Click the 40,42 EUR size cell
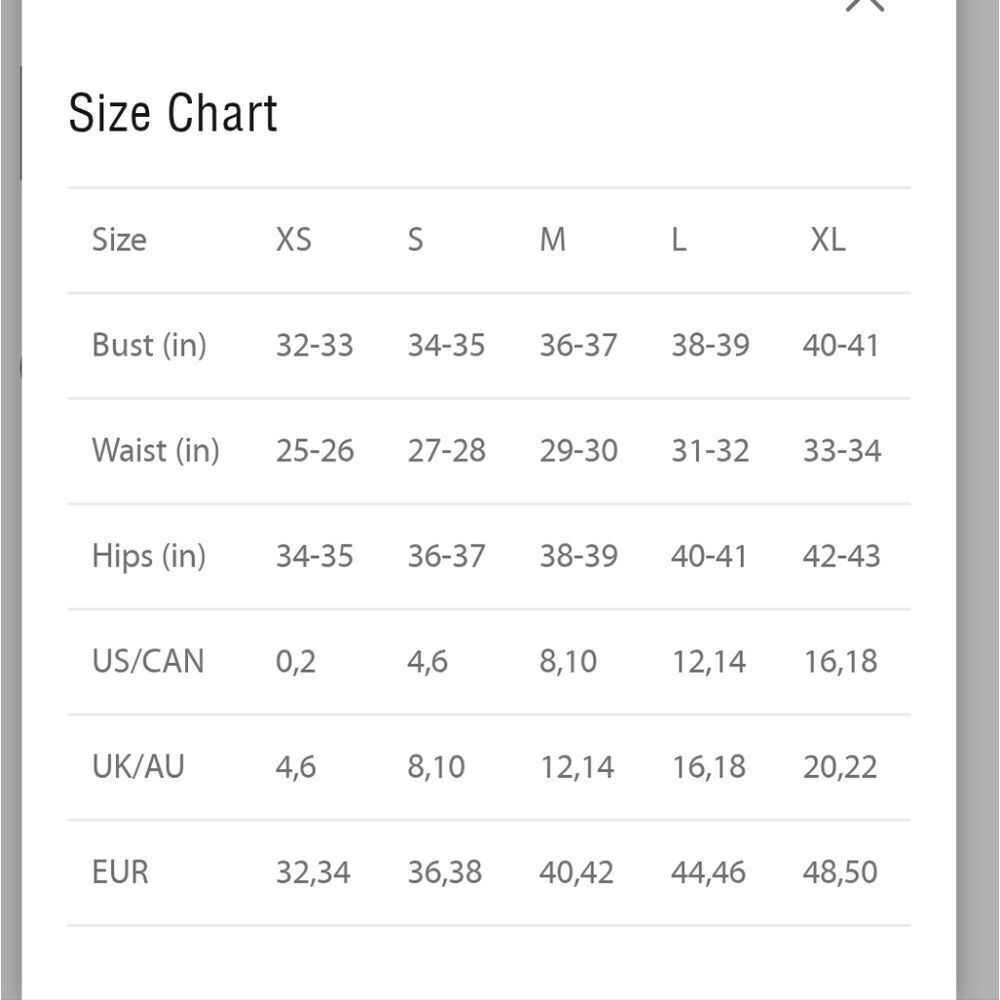 point(576,872)
